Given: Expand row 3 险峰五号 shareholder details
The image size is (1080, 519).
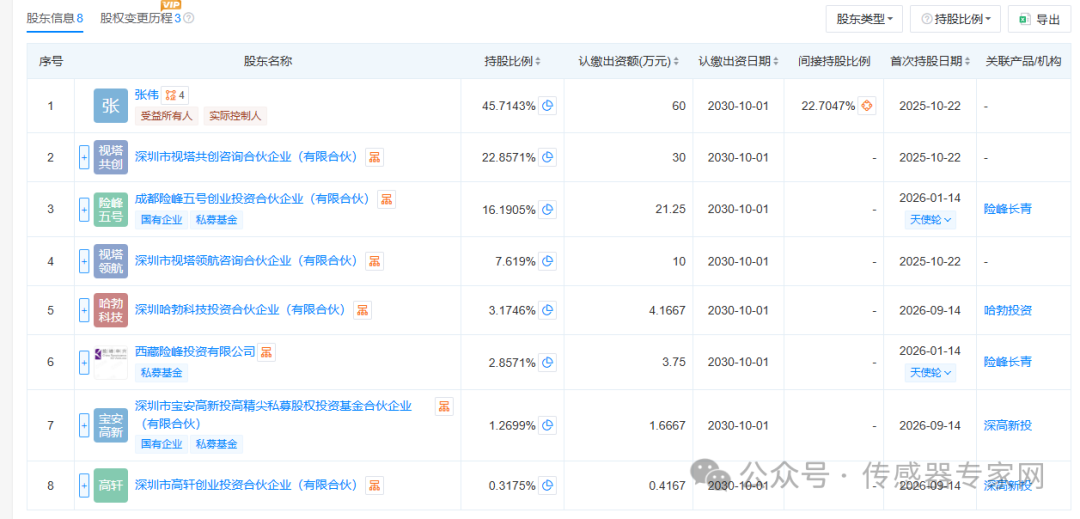Looking at the screenshot, I should tap(84, 209).
